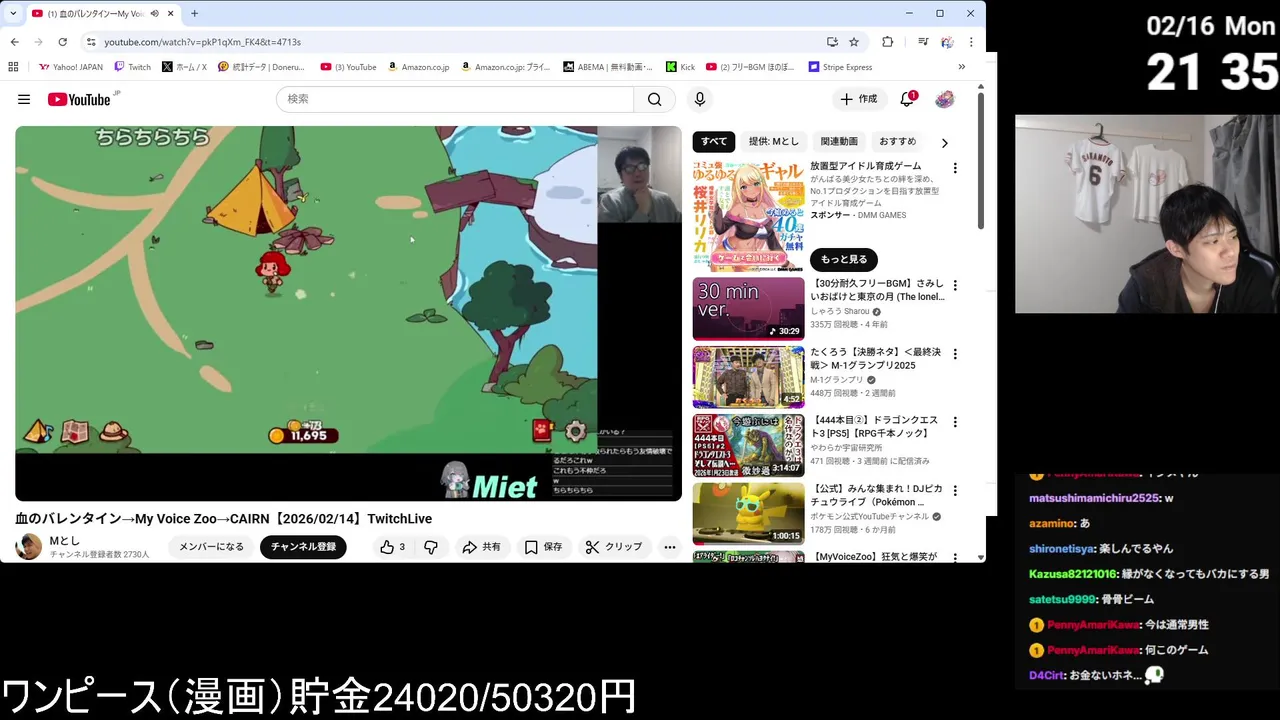Save the video with 保存 button
Image resolution: width=1280 pixels, height=720 pixels.
tap(543, 547)
